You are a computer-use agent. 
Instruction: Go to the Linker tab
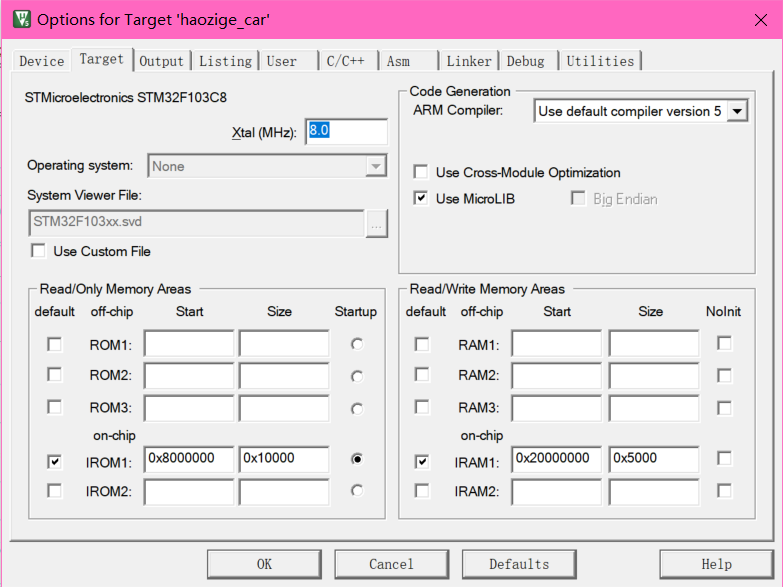pos(468,61)
